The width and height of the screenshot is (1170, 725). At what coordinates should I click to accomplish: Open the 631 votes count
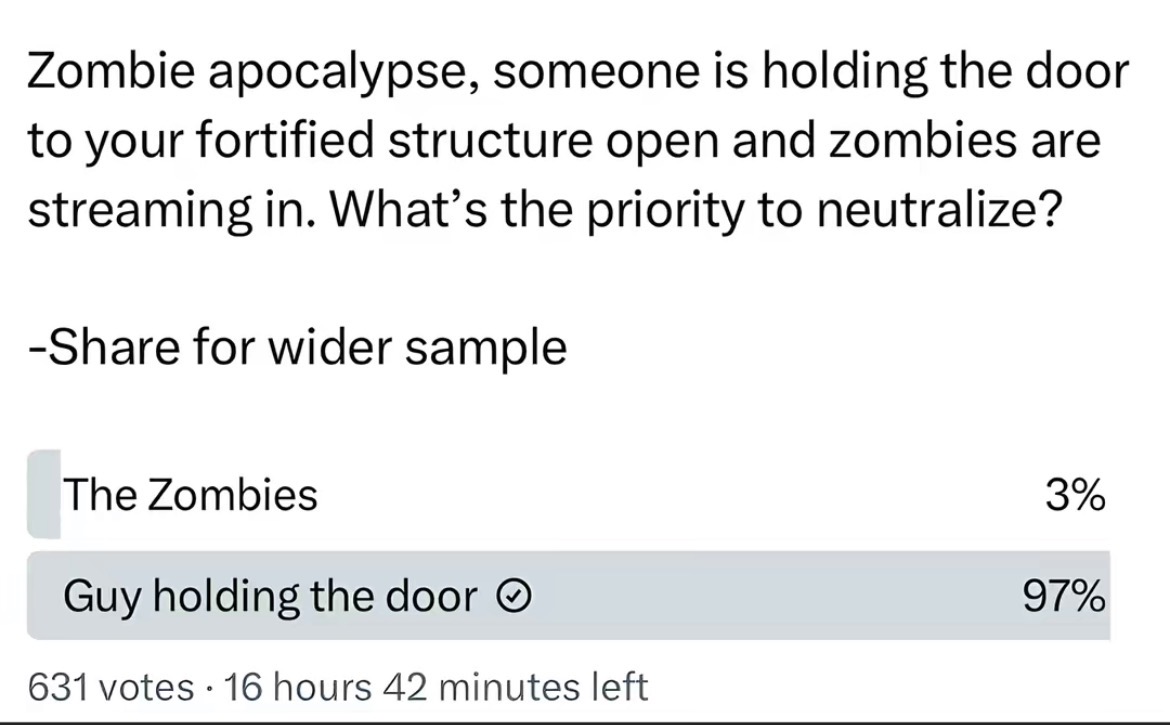click(111, 687)
